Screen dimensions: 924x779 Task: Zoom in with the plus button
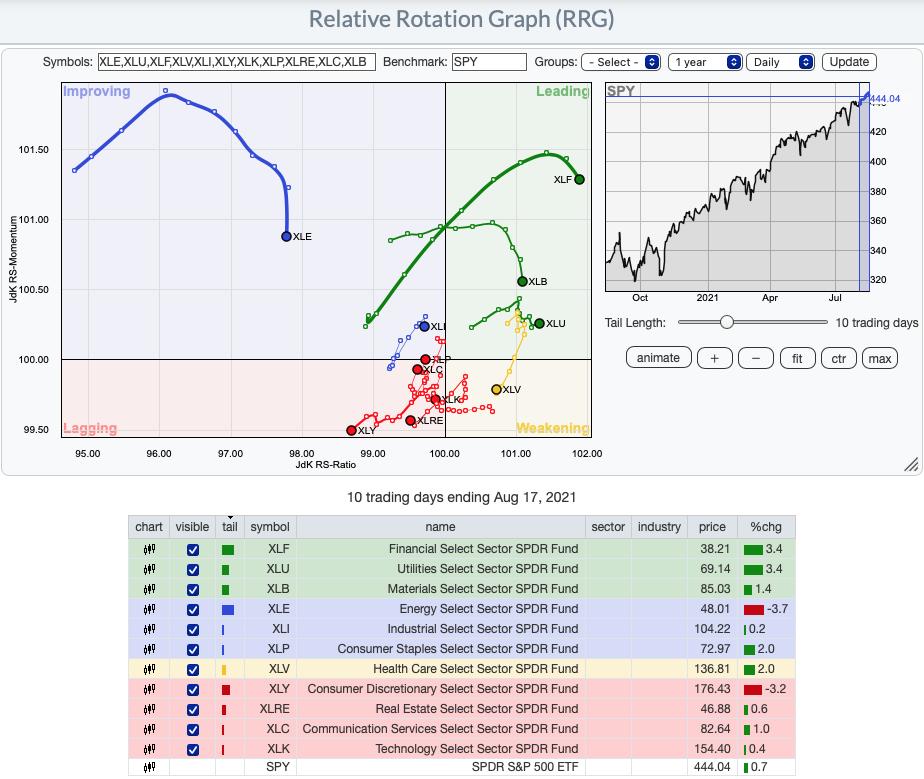point(714,358)
